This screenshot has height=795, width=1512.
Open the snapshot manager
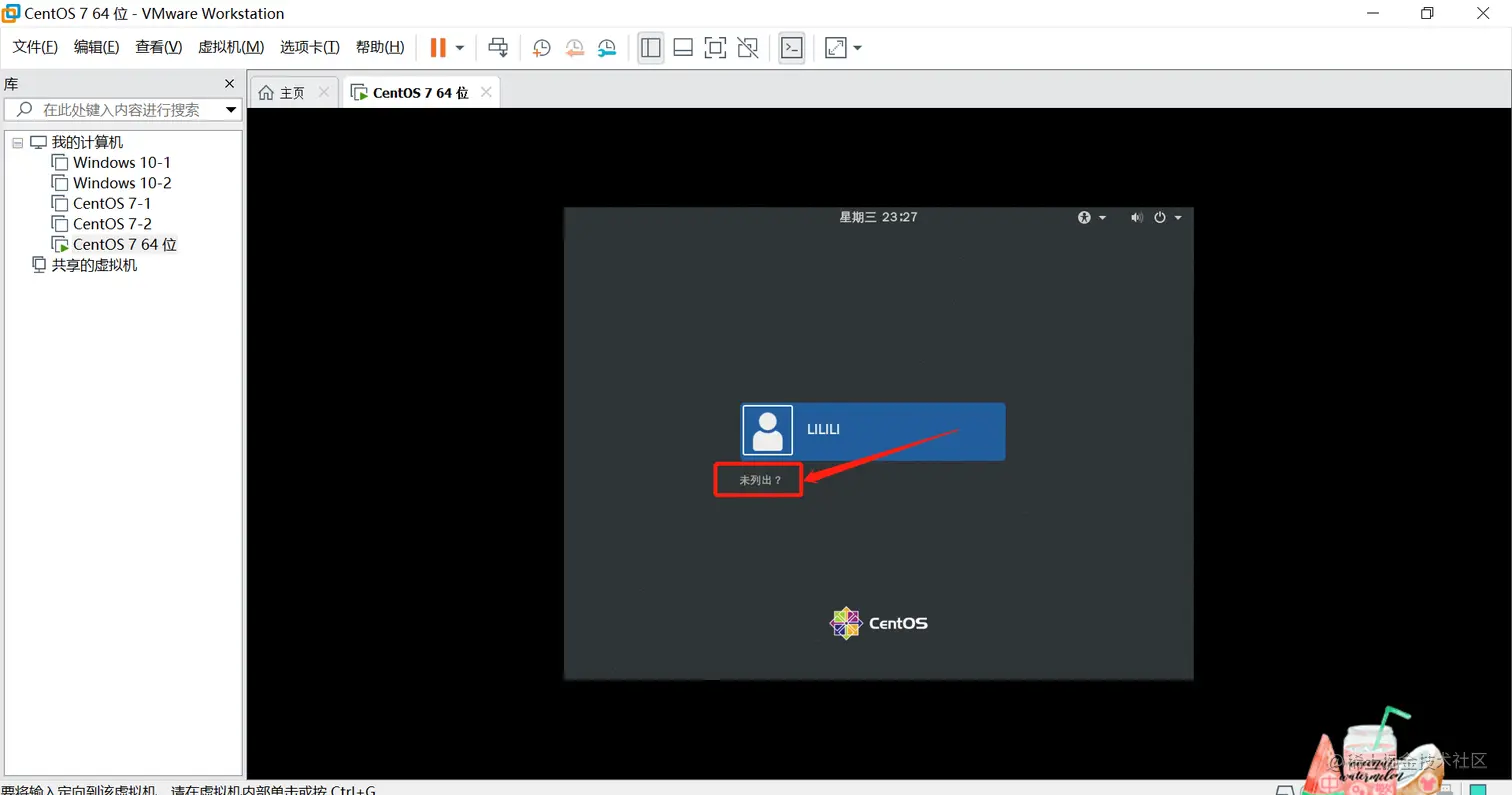(x=608, y=47)
